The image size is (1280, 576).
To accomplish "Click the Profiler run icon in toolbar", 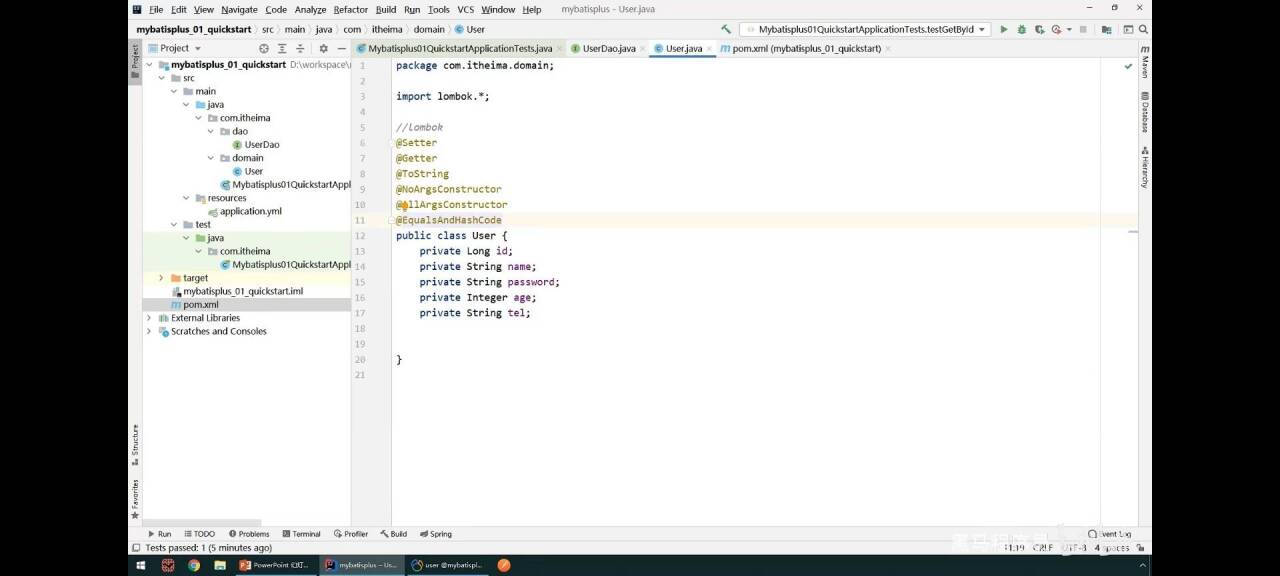I will point(1056,30).
